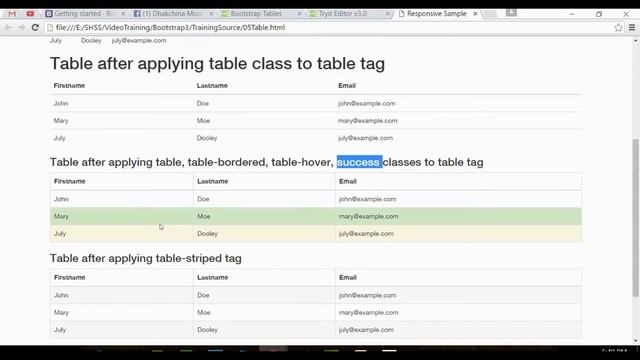Viewport: 640px width, 360px height.
Task: Click 'Firstname' header of the first table
Action: pyautogui.click(x=69, y=86)
